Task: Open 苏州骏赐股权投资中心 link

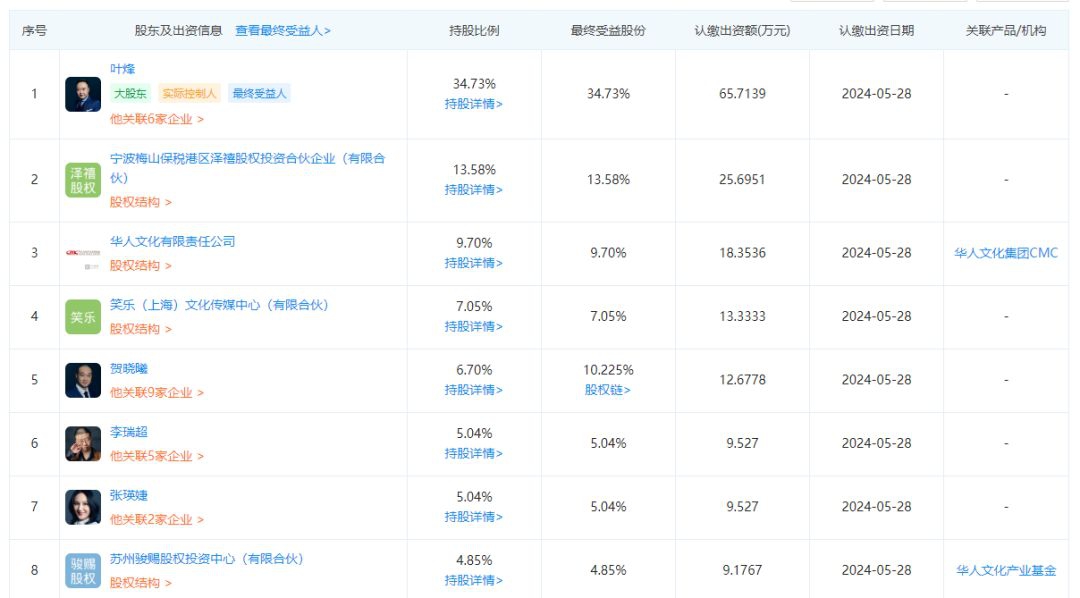Action: pos(207,559)
